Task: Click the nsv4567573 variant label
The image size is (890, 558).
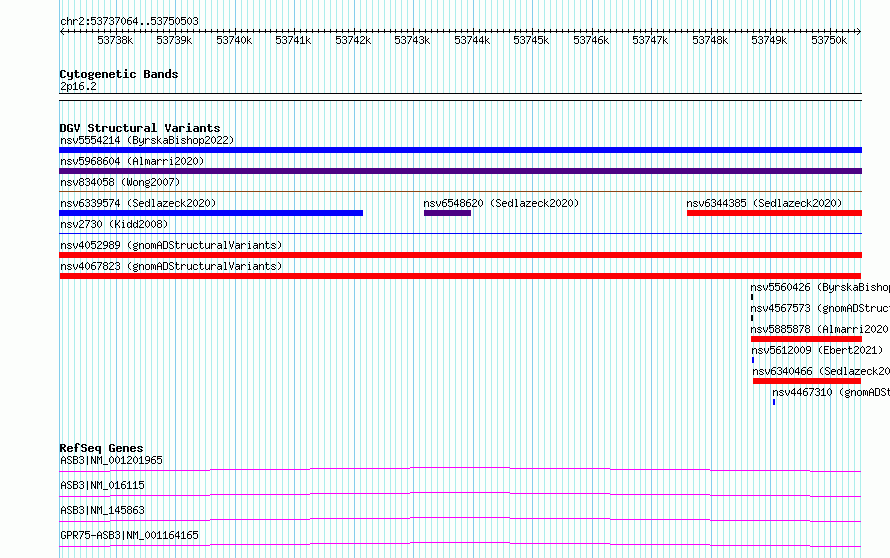Action: click(820, 308)
